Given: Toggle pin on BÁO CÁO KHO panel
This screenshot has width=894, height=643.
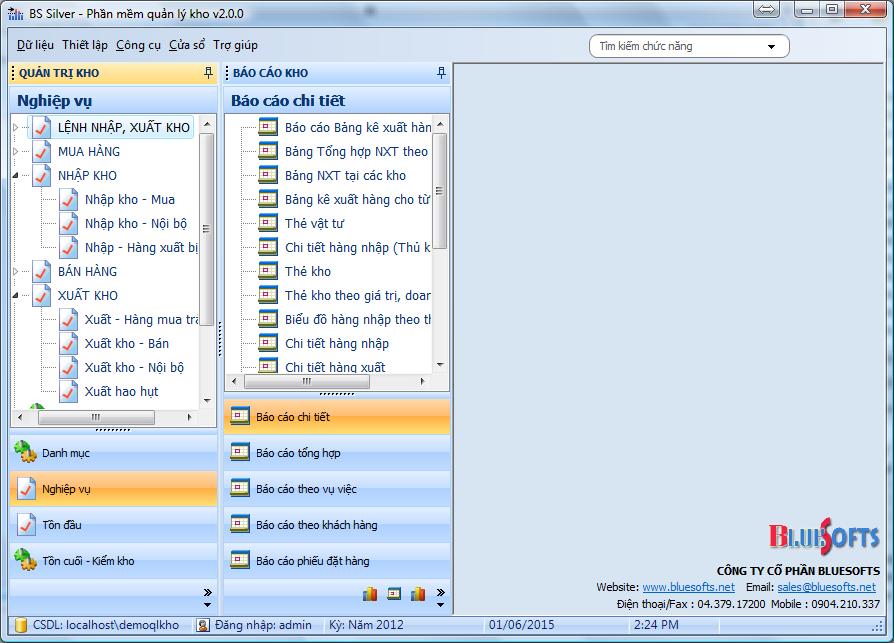Looking at the screenshot, I should pyautogui.click(x=442, y=73).
